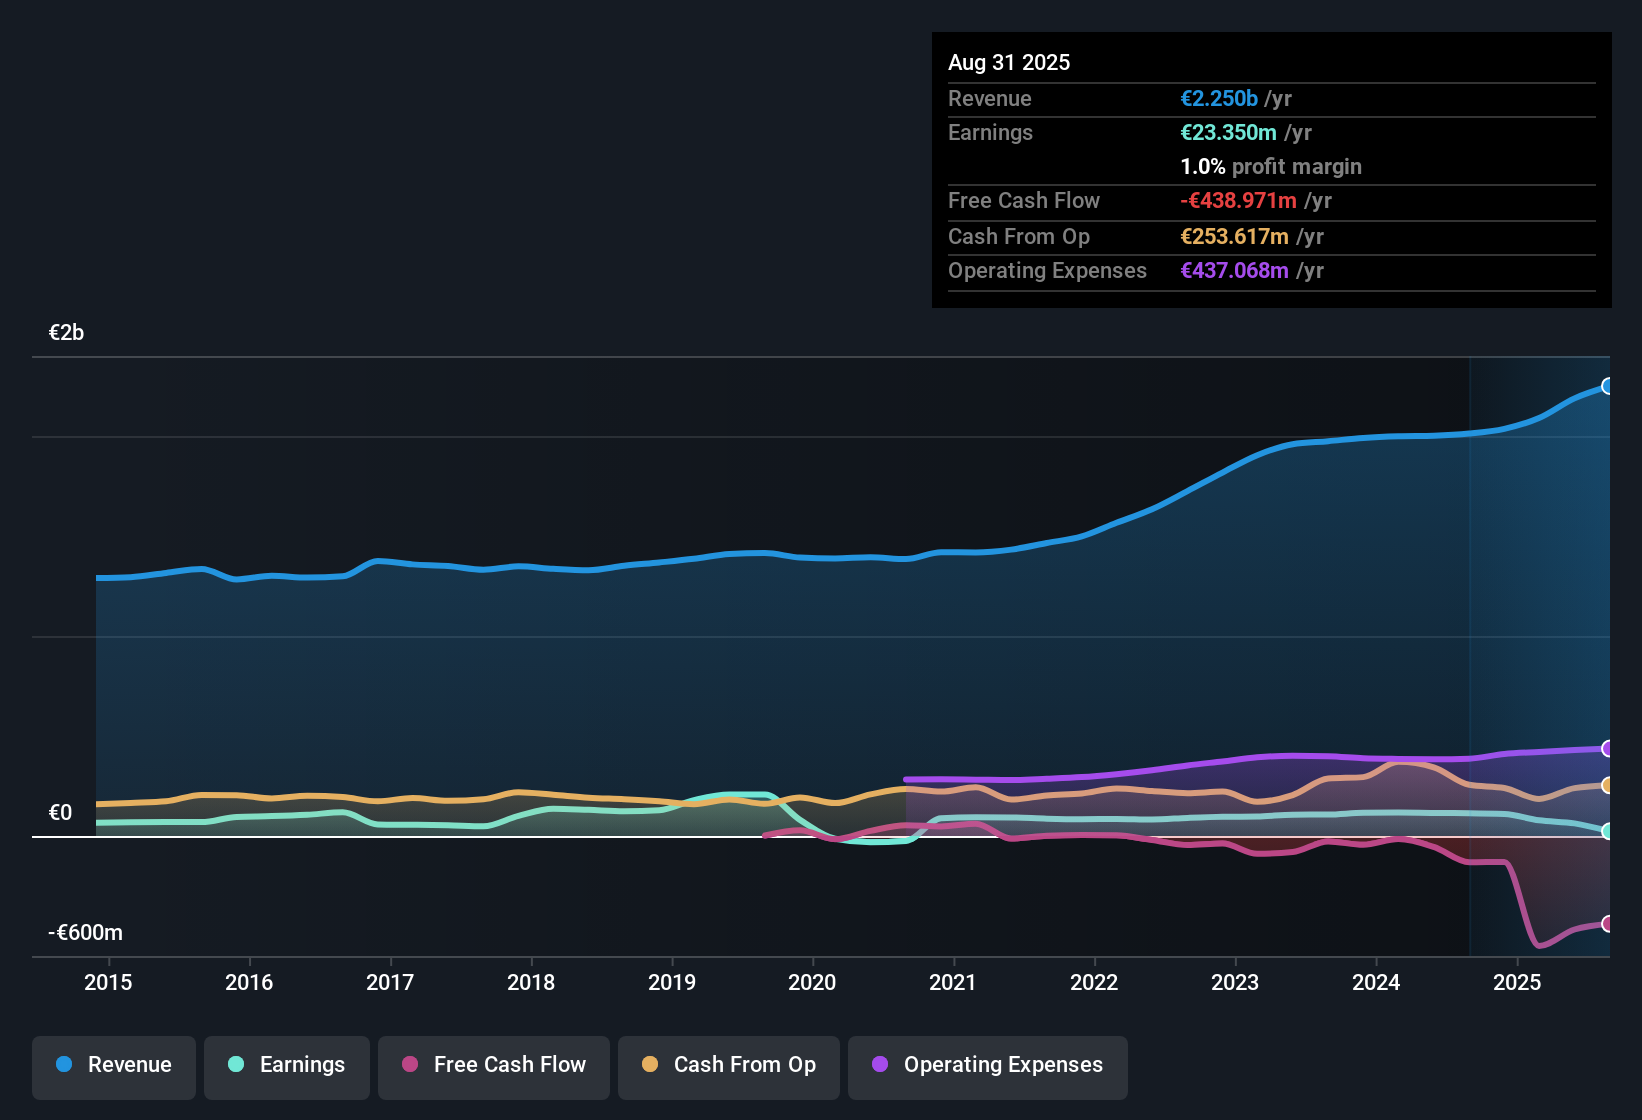
Task: Click the teal Earnings legend dot
Action: click(x=236, y=1065)
